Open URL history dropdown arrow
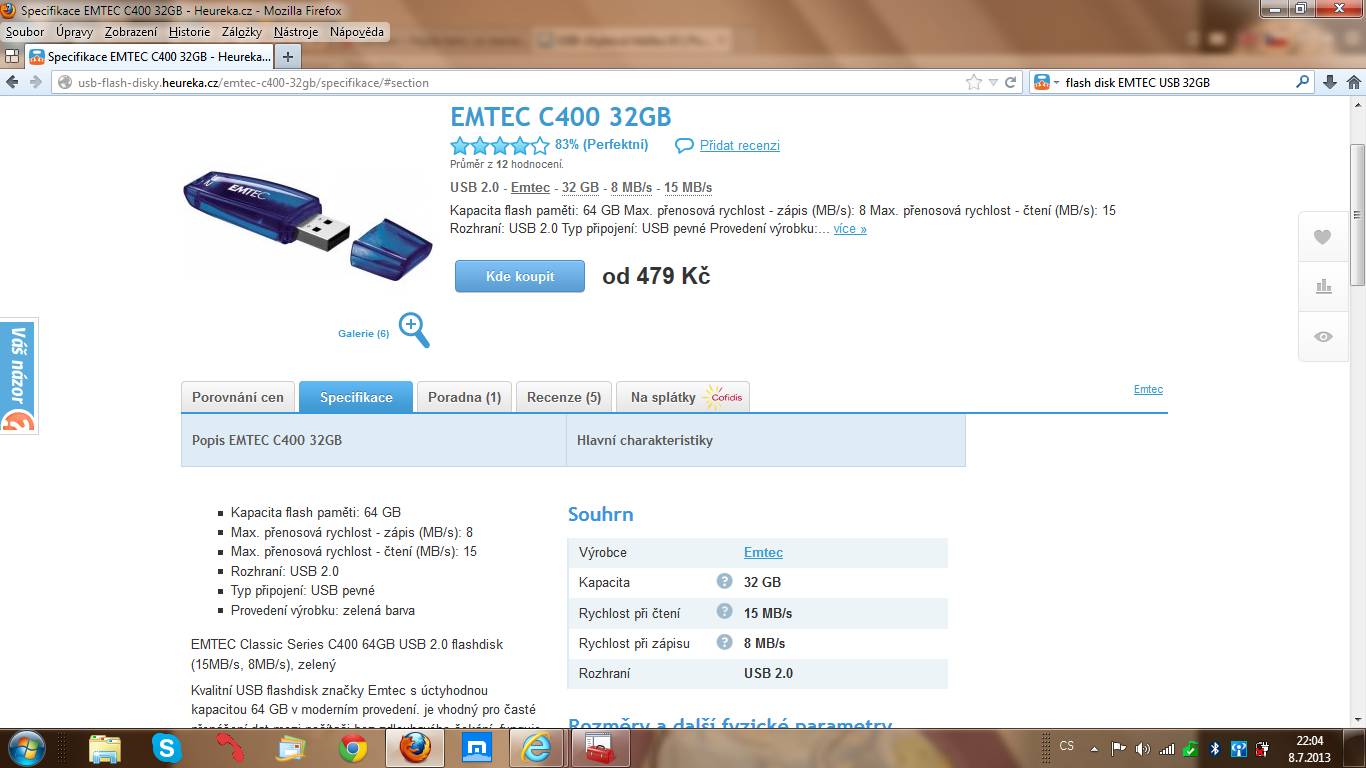 point(991,82)
